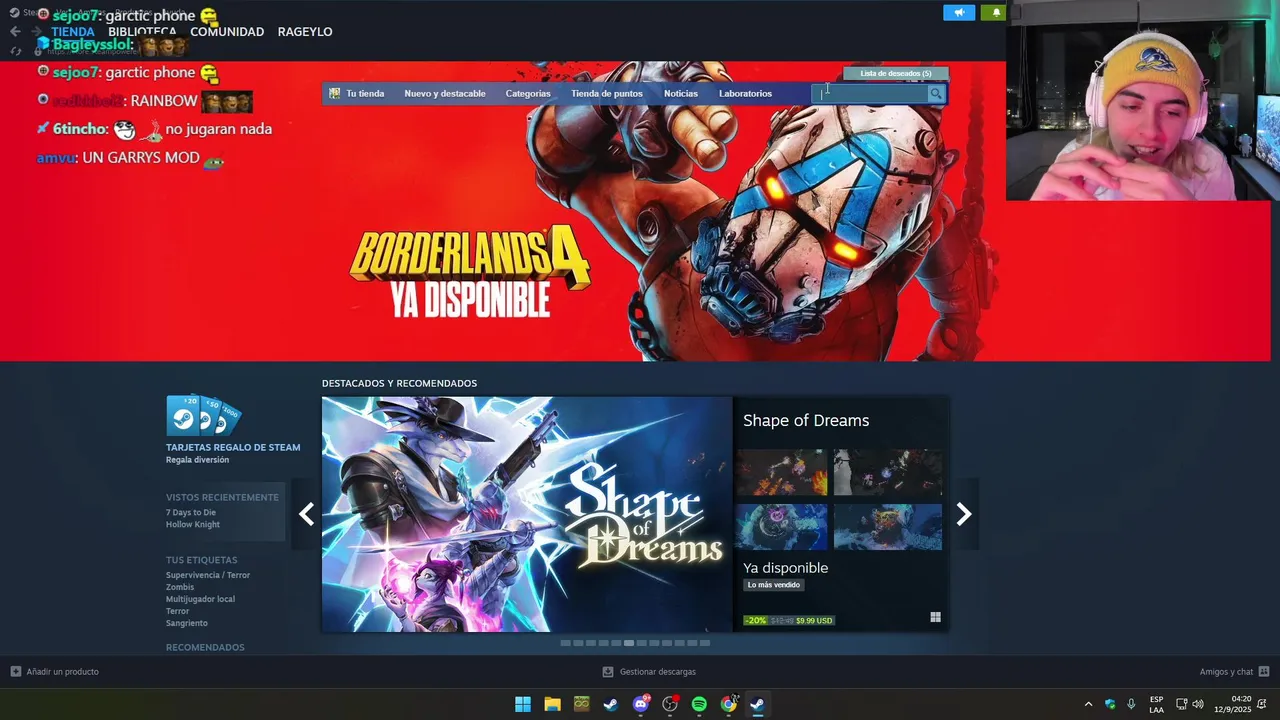Open the ESP LAA language indicator
Viewport: 1280px width, 720px height.
pos(1156,704)
